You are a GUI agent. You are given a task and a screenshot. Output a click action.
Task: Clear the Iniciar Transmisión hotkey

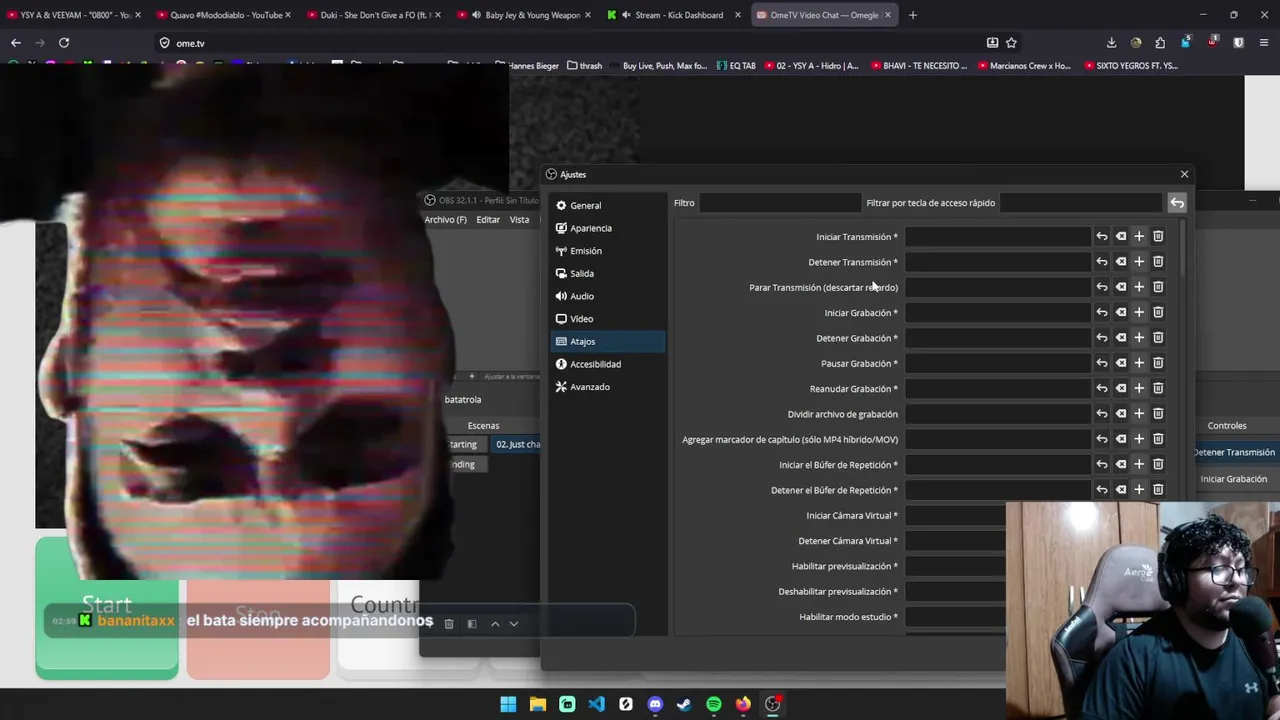coord(1120,237)
